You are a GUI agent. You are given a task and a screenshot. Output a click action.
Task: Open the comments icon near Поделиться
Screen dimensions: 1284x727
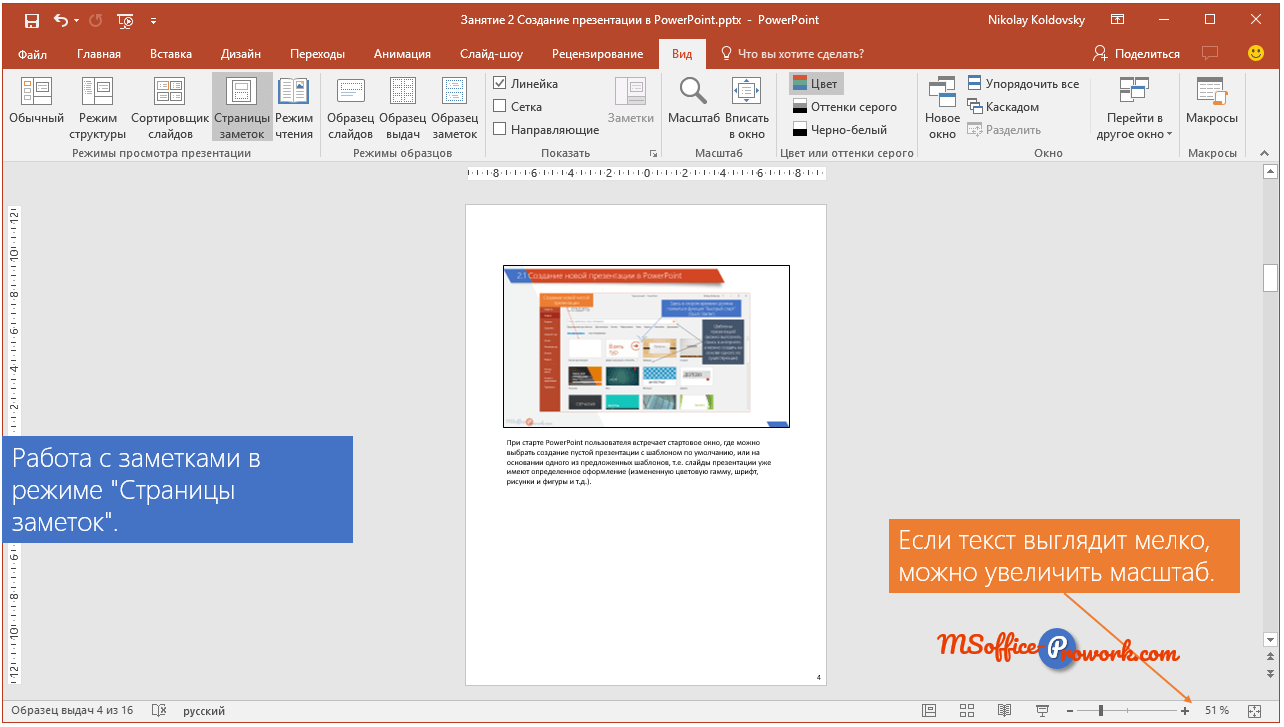[1210, 53]
